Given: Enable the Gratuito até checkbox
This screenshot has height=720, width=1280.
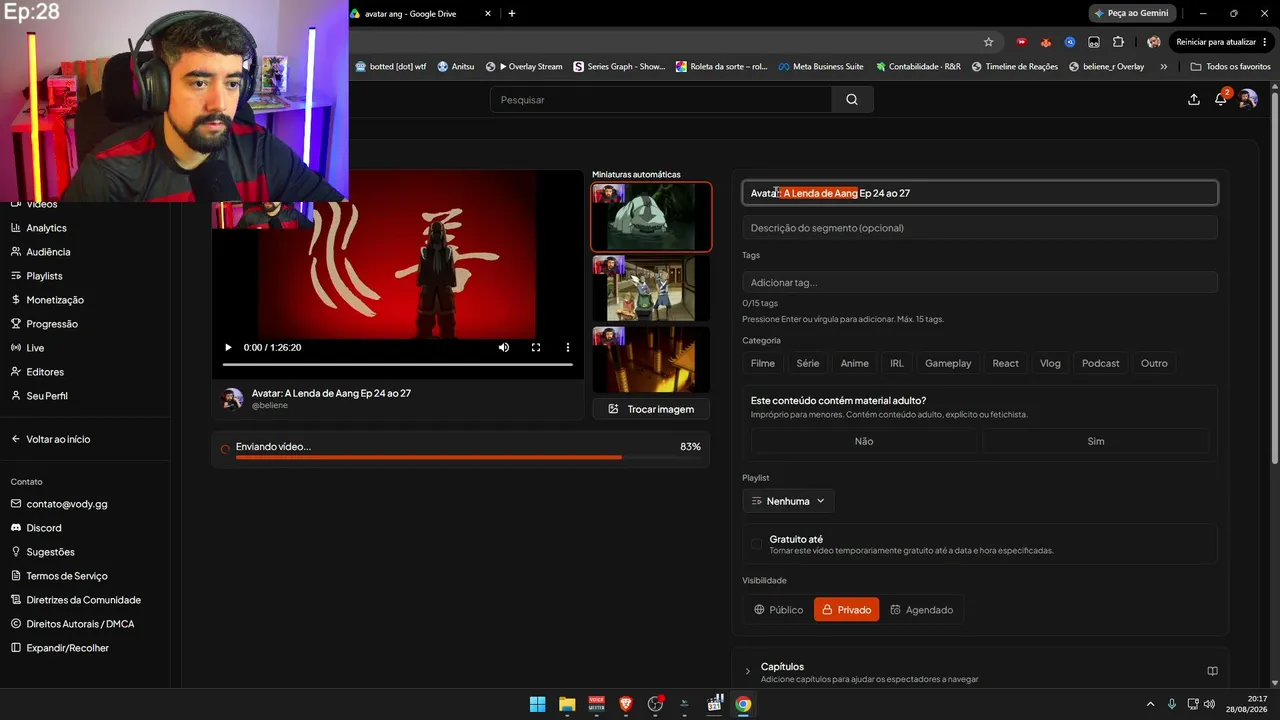Looking at the screenshot, I should pyautogui.click(x=756, y=544).
